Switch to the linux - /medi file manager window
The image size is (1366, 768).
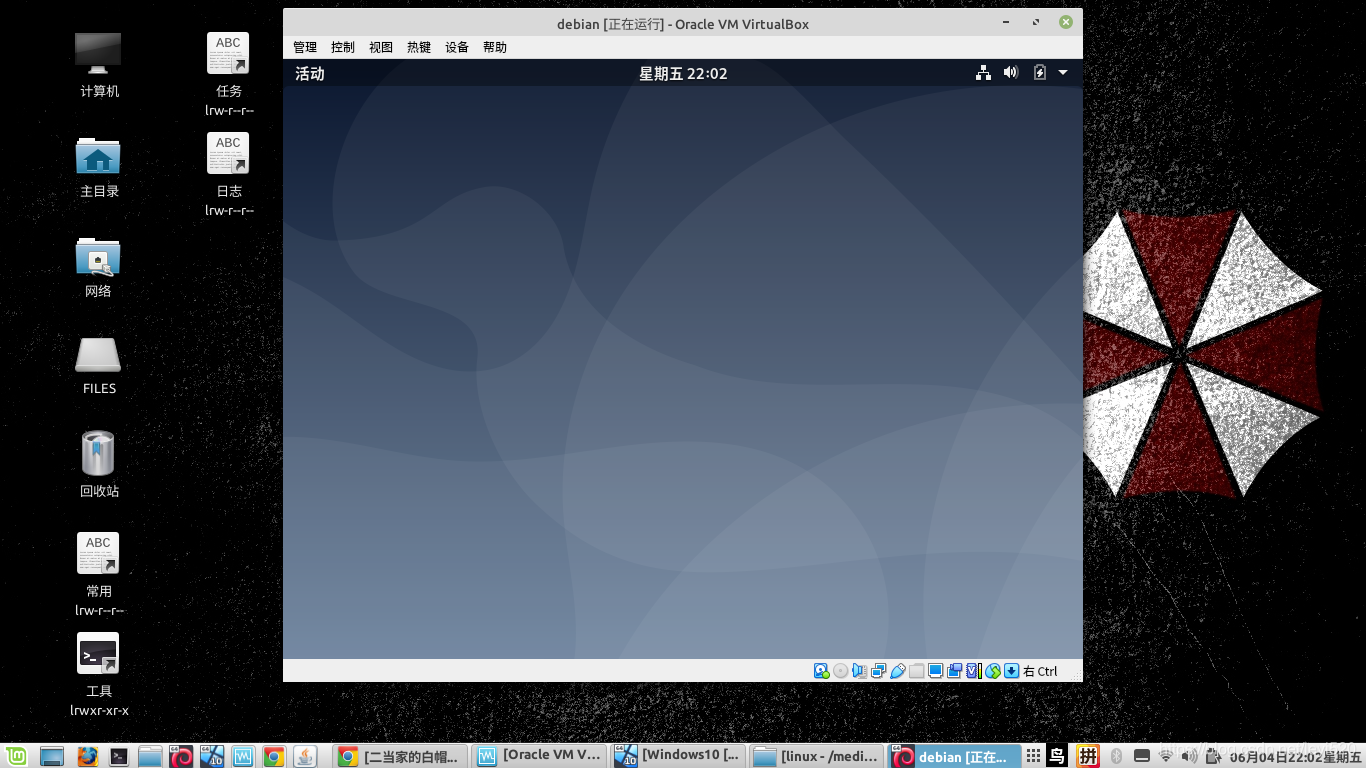817,756
